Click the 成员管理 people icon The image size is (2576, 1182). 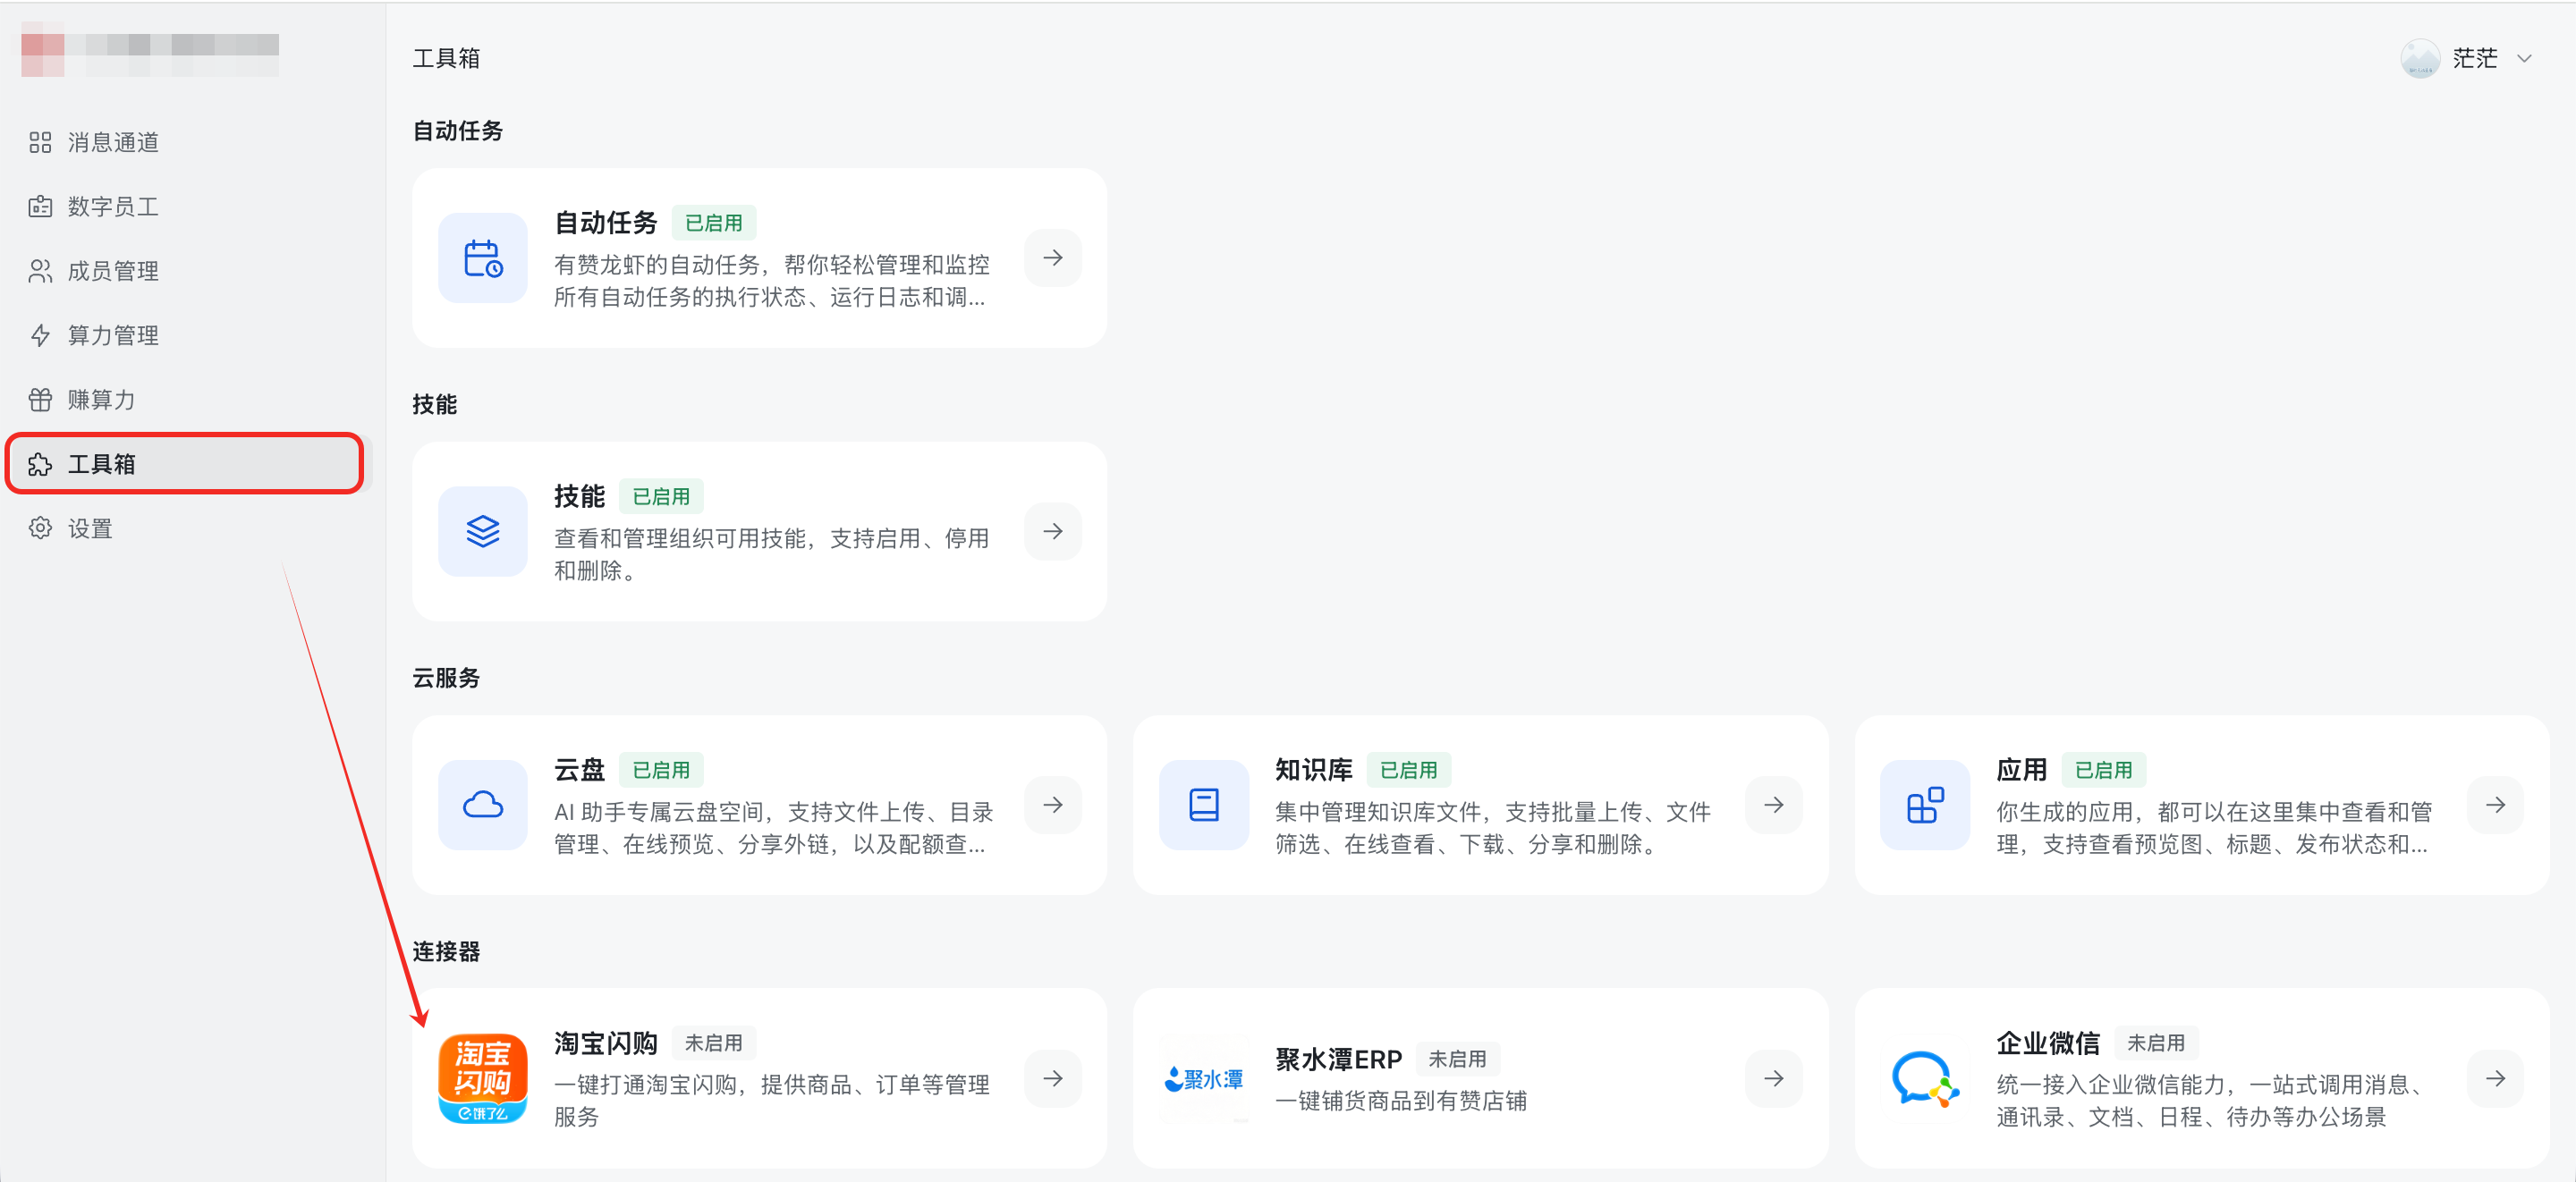click(40, 271)
